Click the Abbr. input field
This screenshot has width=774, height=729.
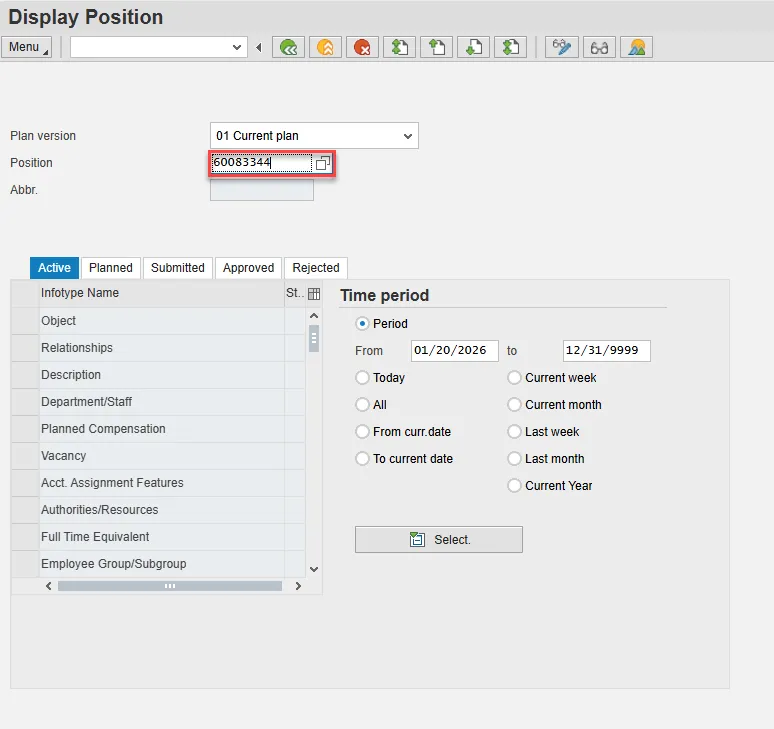tap(262, 190)
